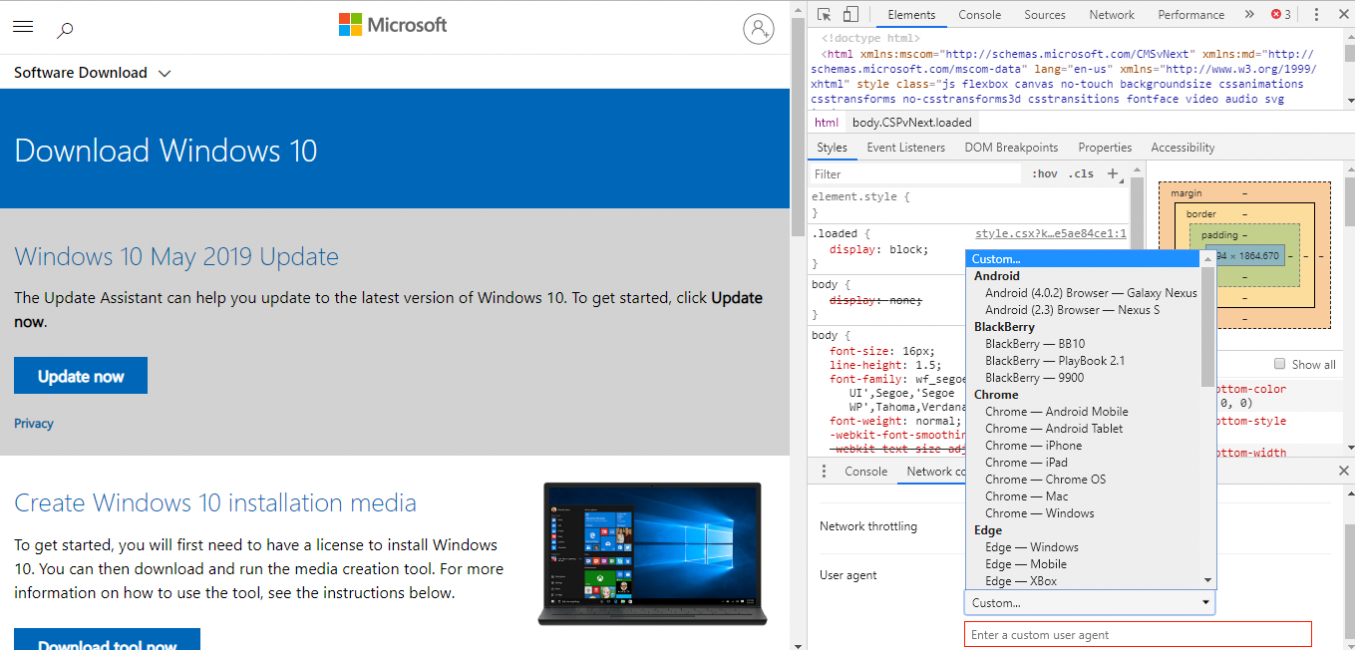Open the Privacy link
The width and height of the screenshot is (1355, 650).
tap(34, 424)
